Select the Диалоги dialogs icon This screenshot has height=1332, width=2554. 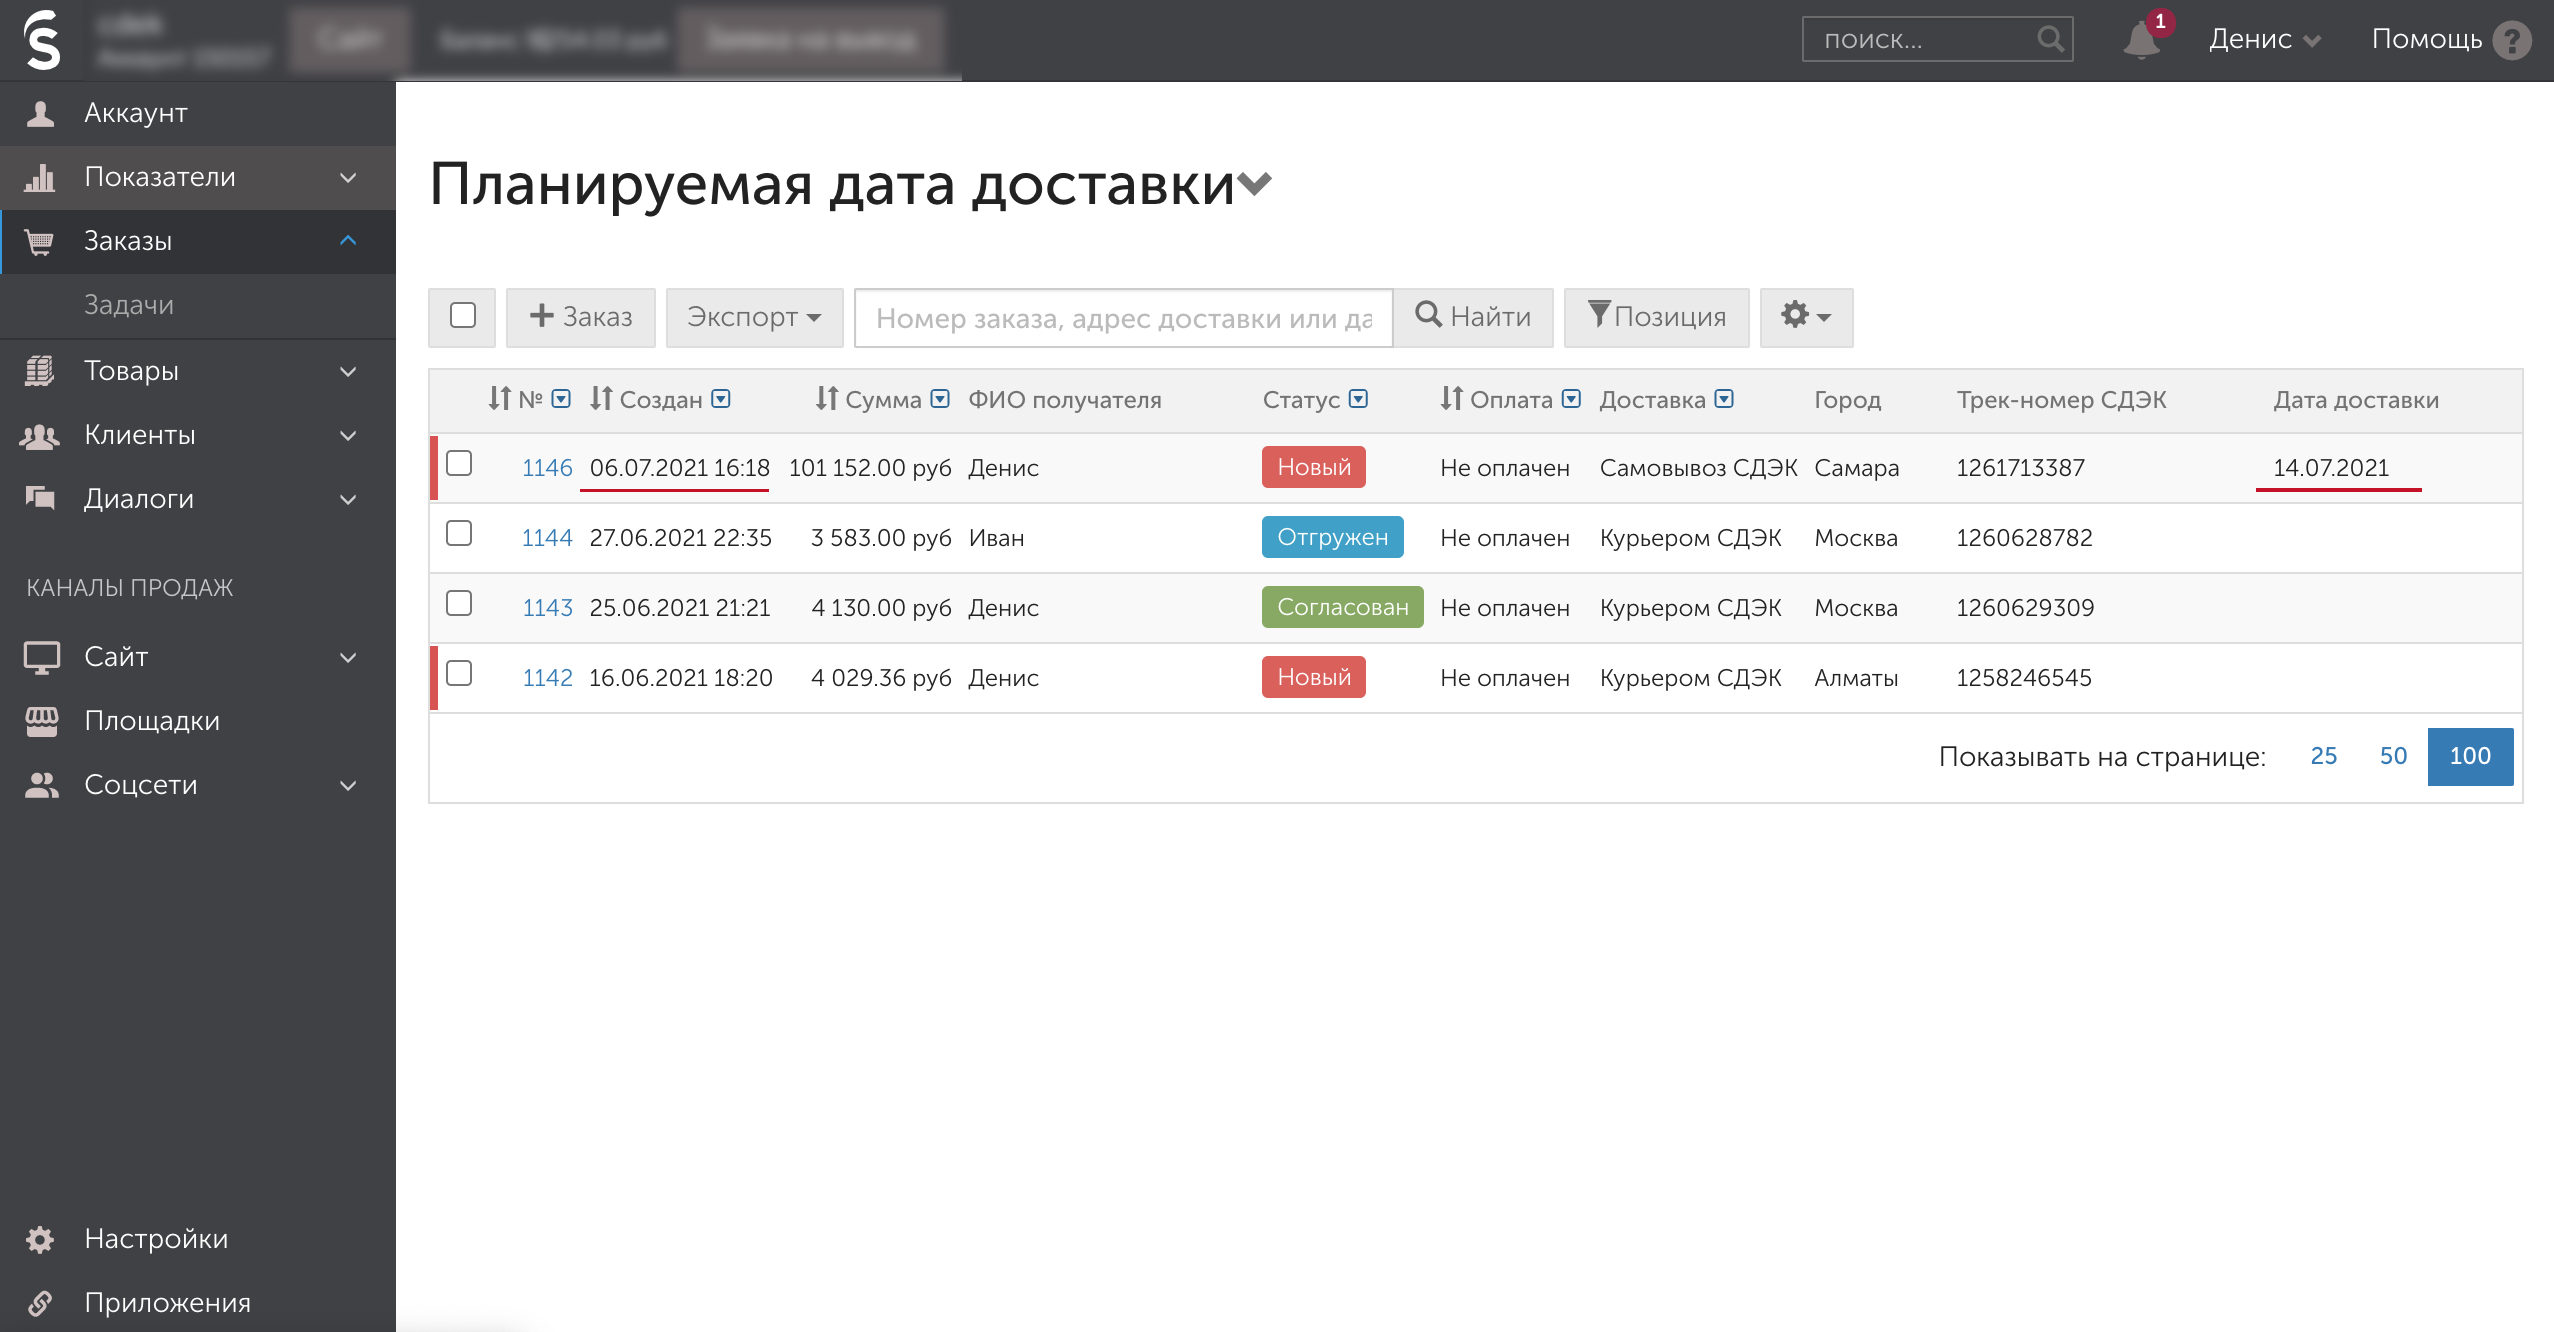click(40, 497)
